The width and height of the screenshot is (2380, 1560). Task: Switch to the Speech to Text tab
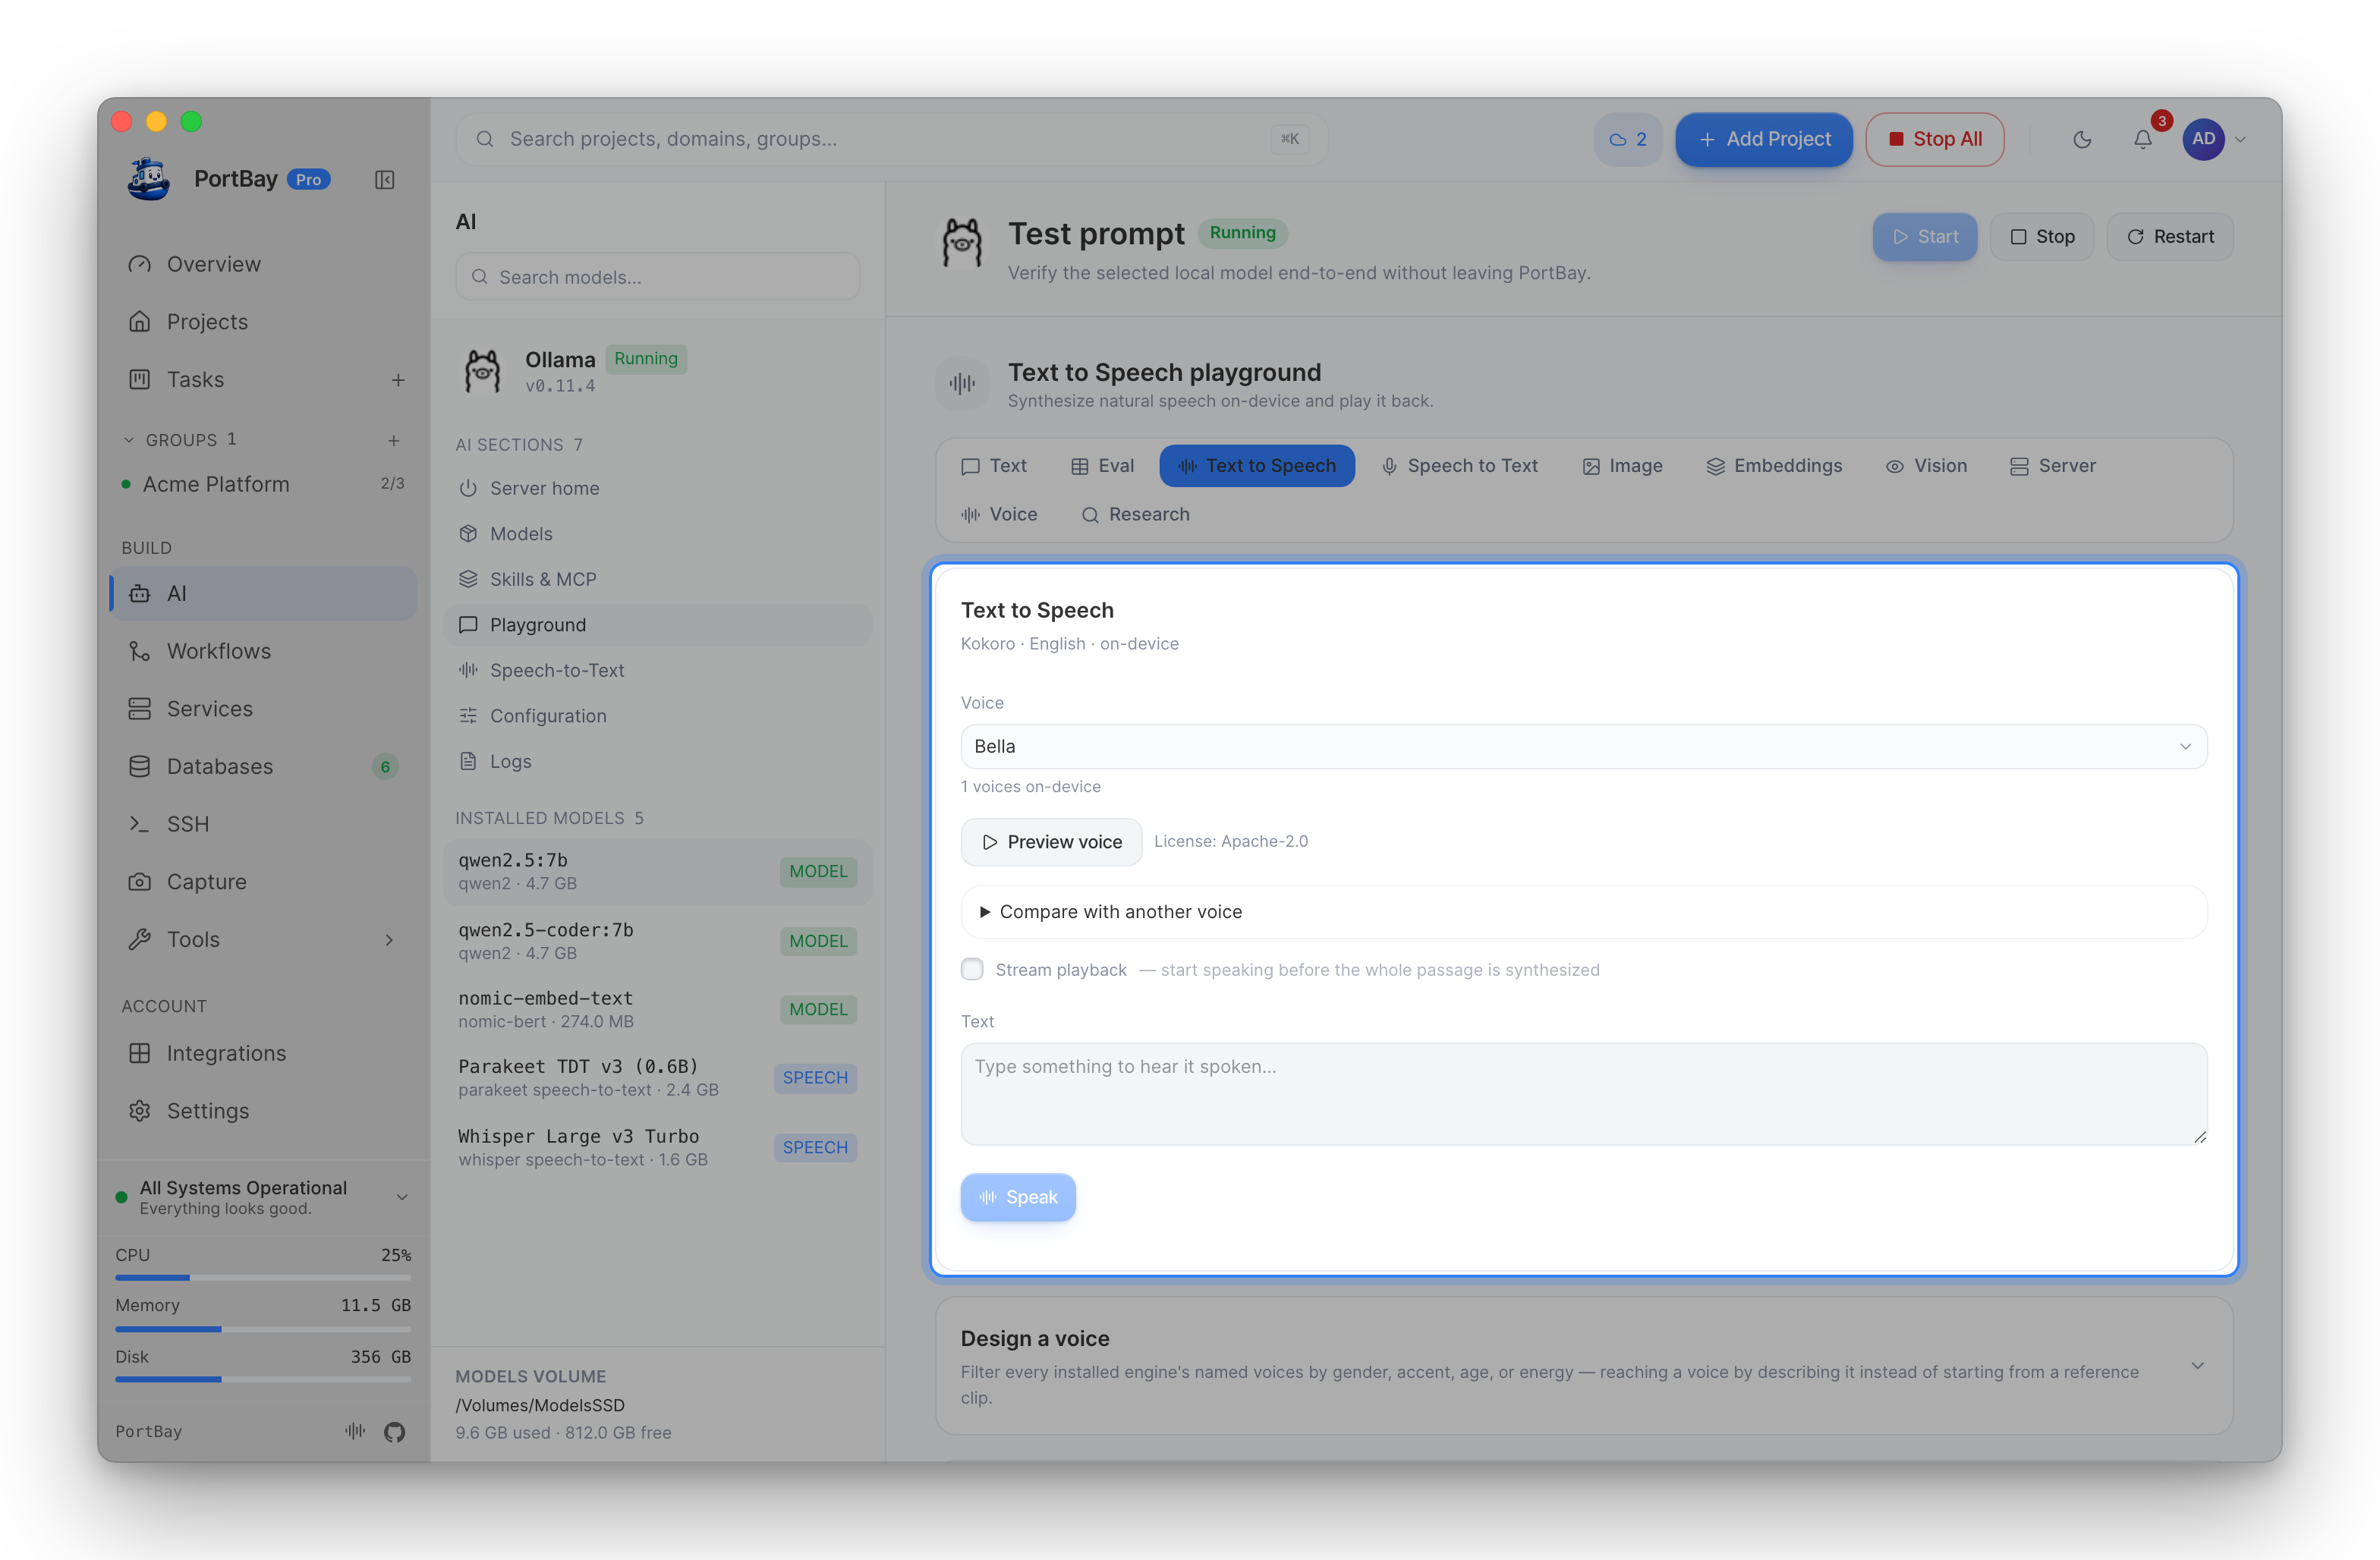[1460, 466]
